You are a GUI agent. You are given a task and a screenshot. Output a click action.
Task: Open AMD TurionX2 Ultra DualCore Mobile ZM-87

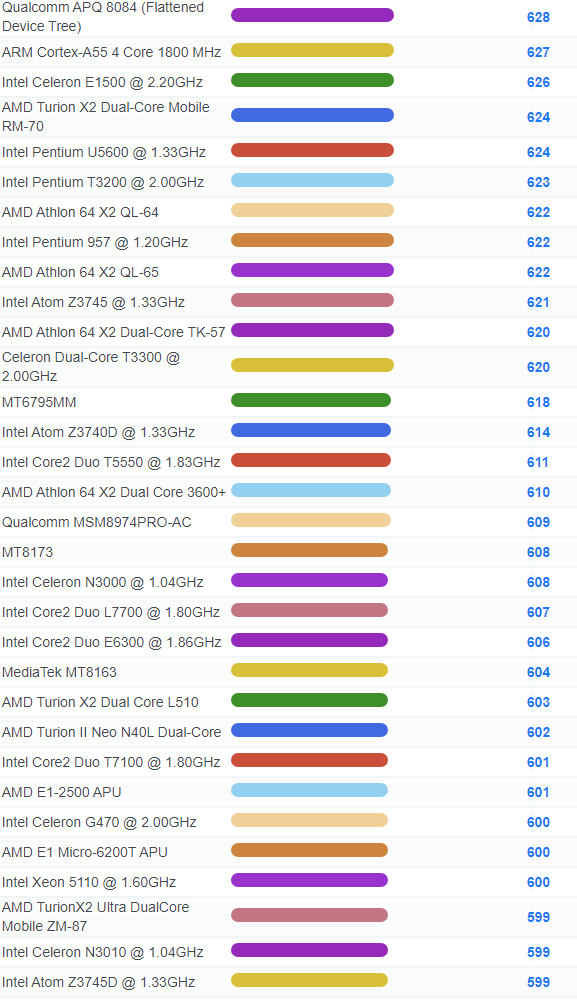click(x=96, y=916)
